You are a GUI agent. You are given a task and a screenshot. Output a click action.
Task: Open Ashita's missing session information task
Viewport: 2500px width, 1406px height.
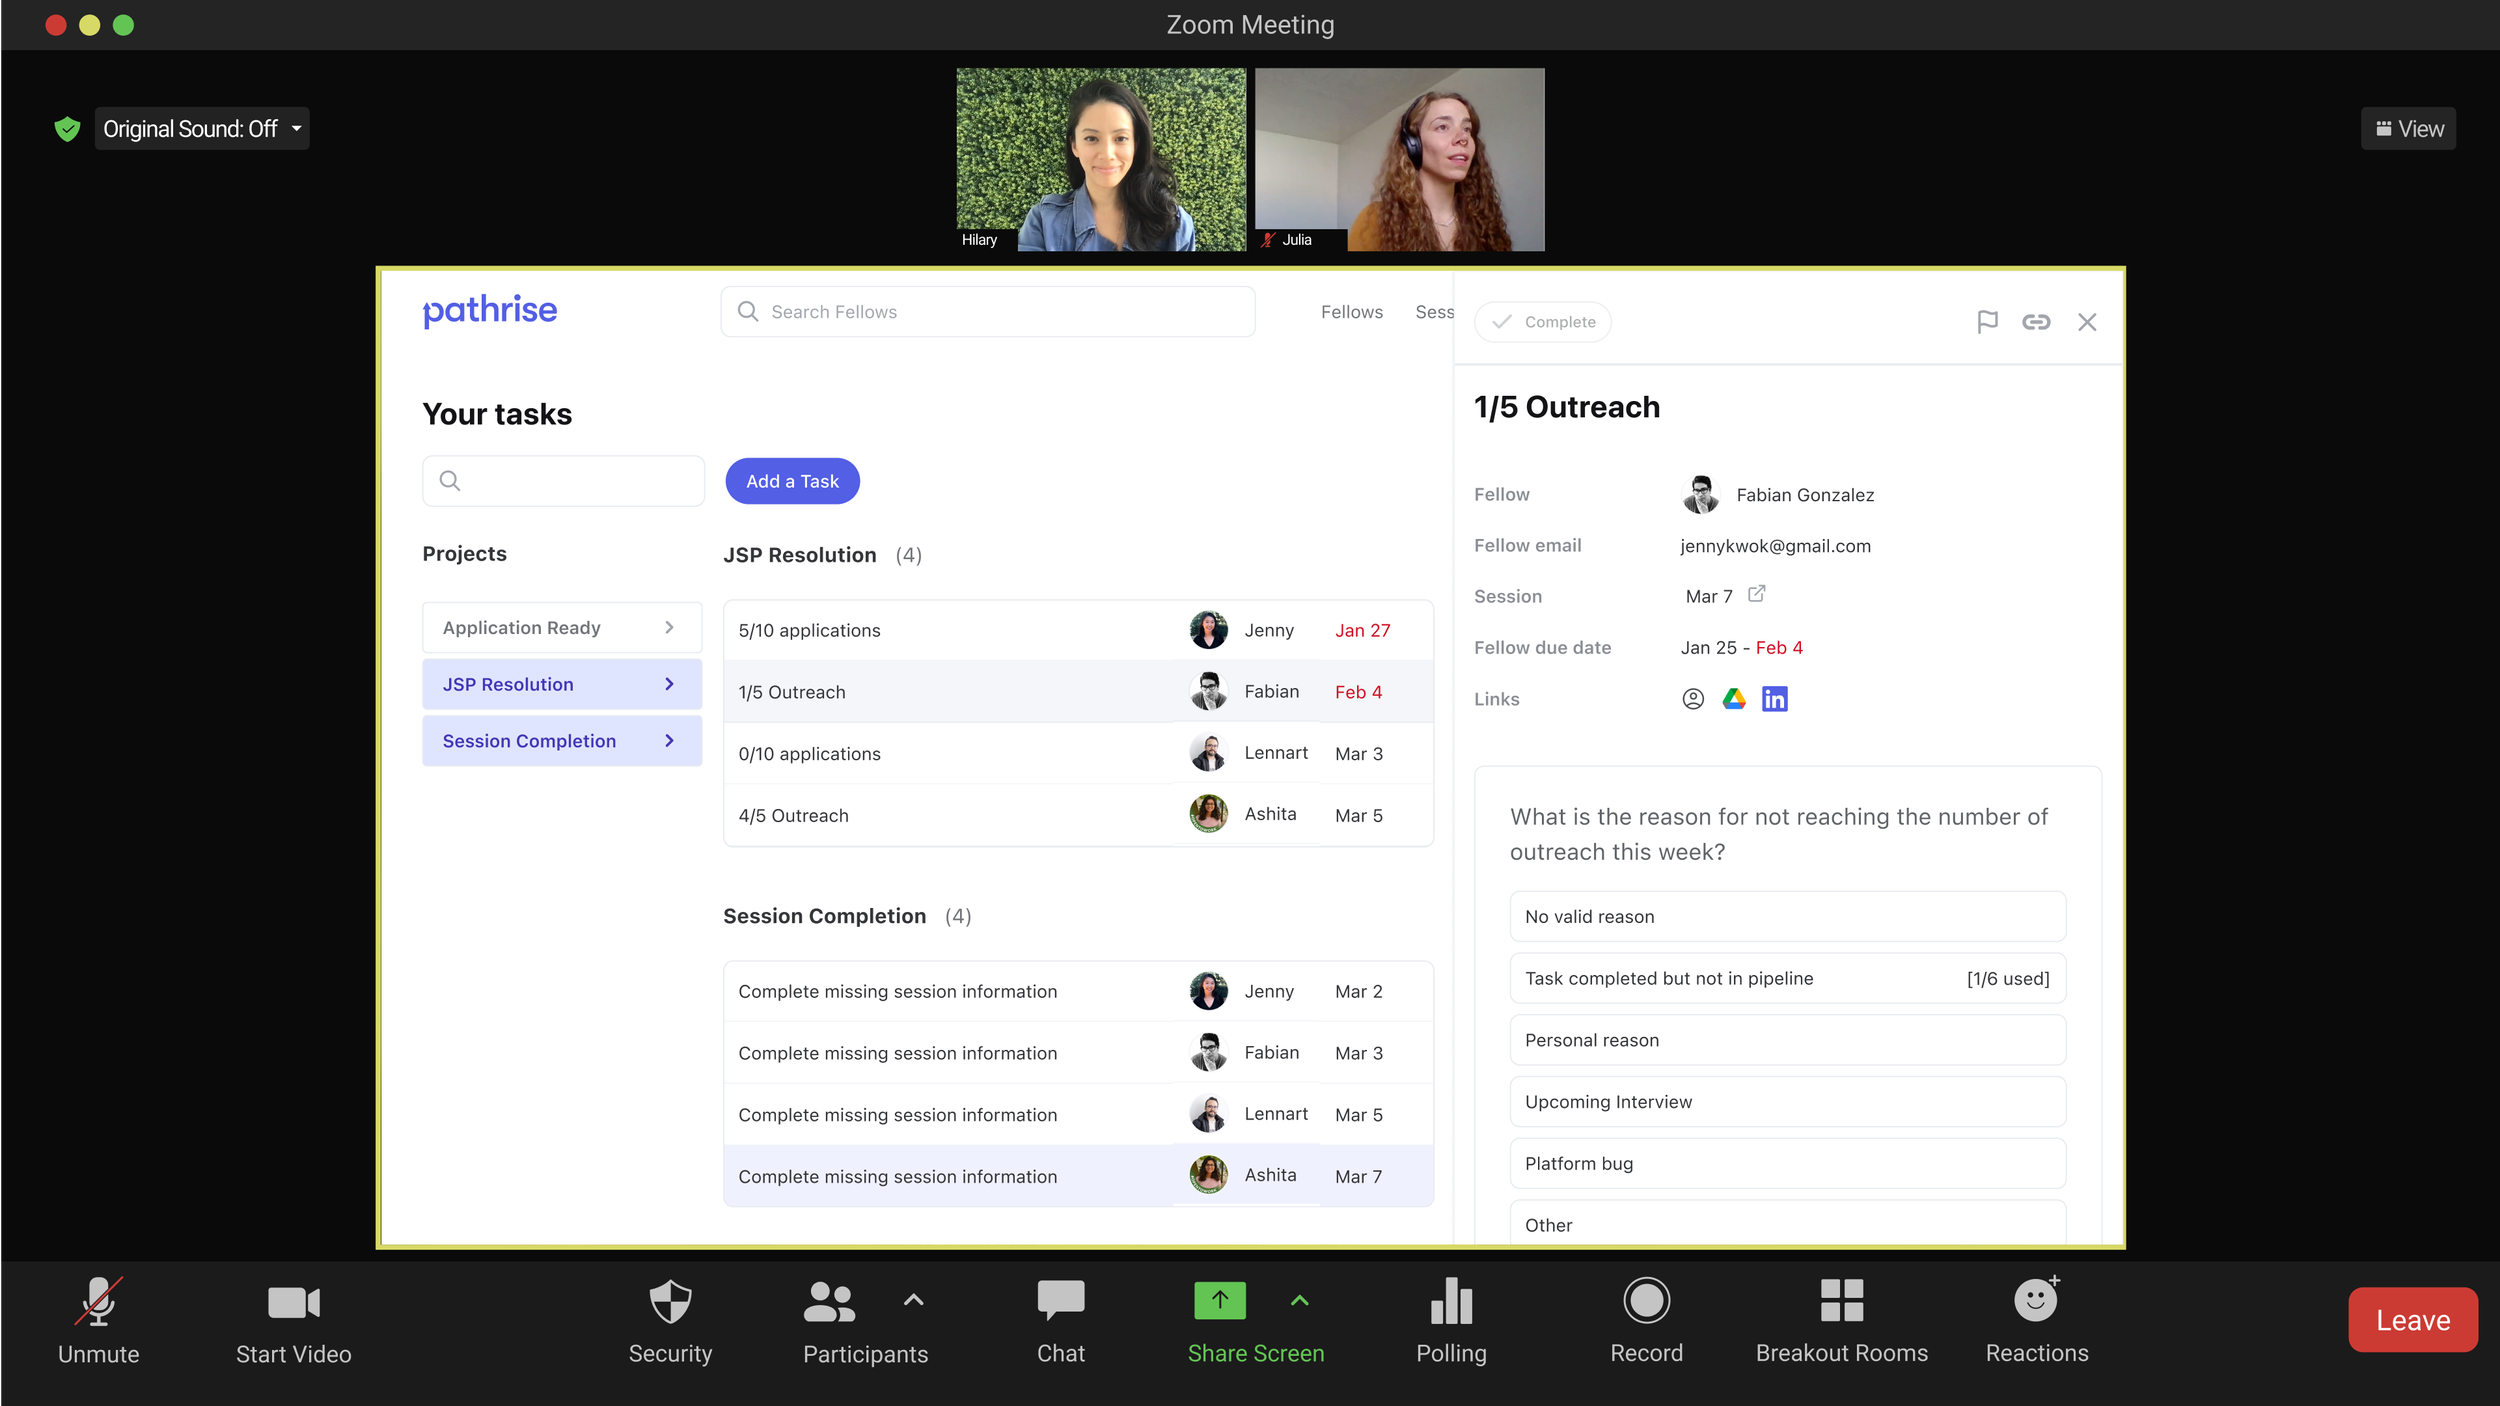click(1078, 1176)
